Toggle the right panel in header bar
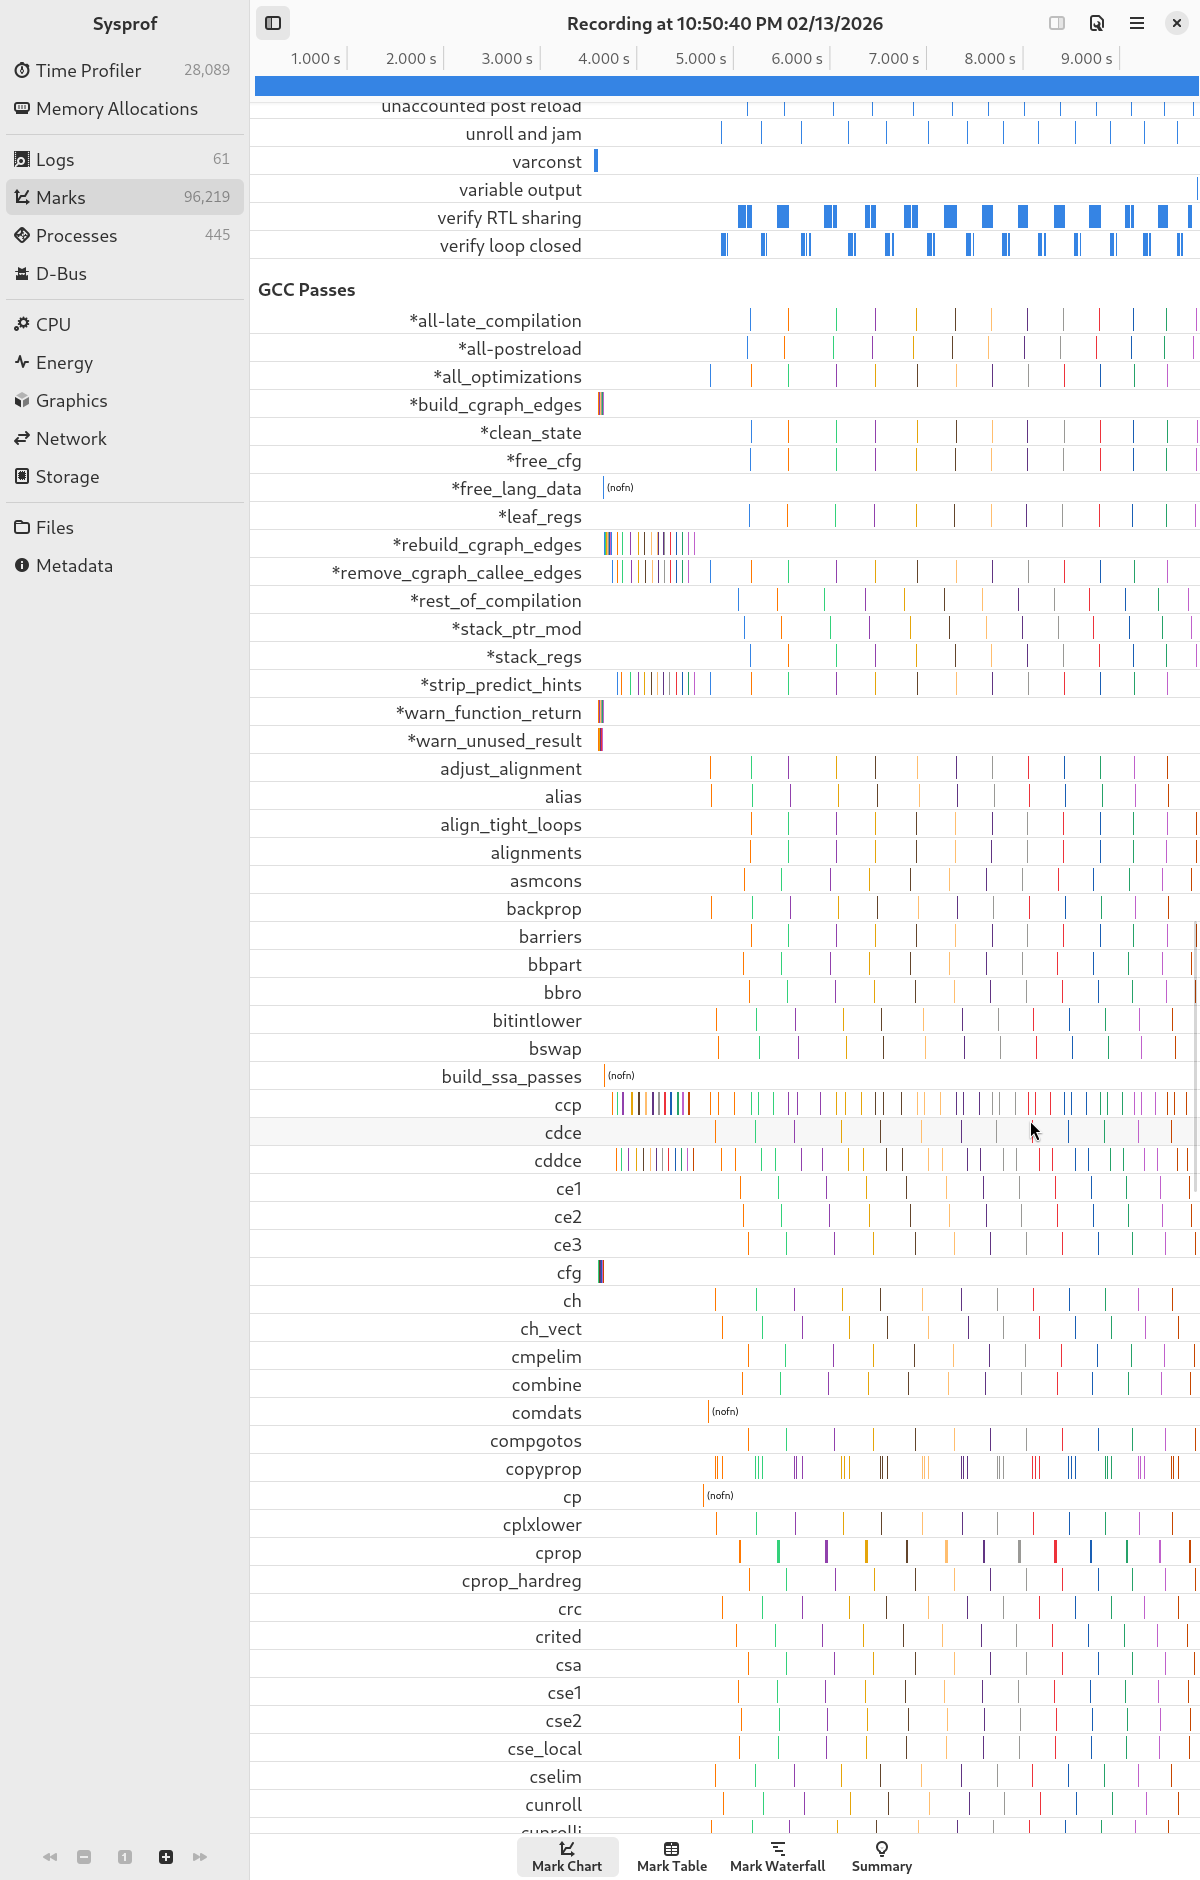Image resolution: width=1200 pixels, height=1880 pixels. pos(1057,23)
